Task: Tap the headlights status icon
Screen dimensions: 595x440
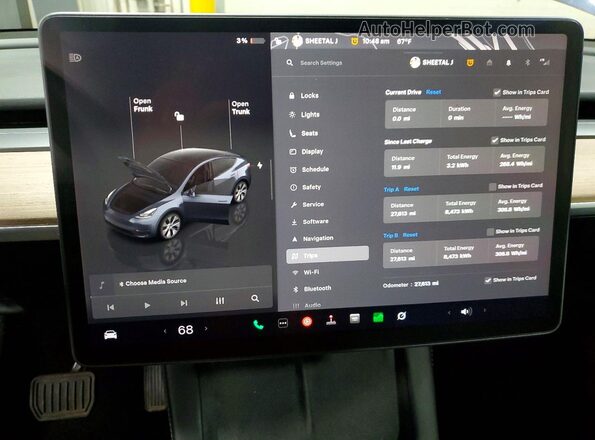Action: (x=75, y=58)
